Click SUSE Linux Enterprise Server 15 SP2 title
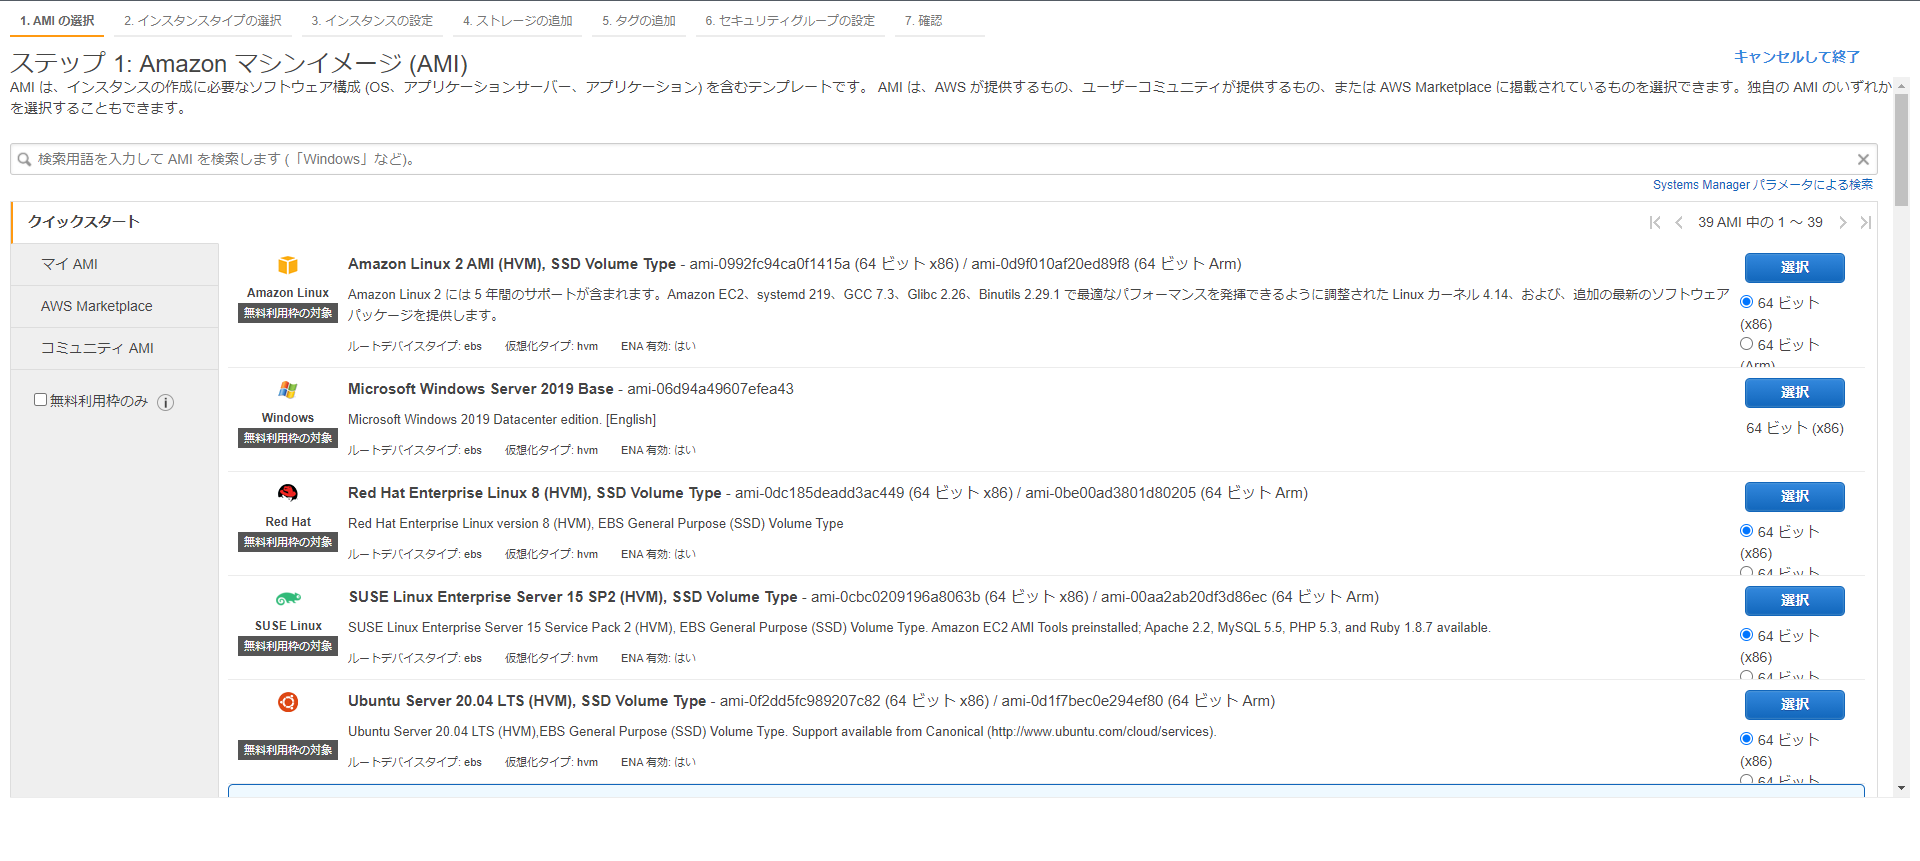Viewport: 1920px width, 861px height. 573,597
